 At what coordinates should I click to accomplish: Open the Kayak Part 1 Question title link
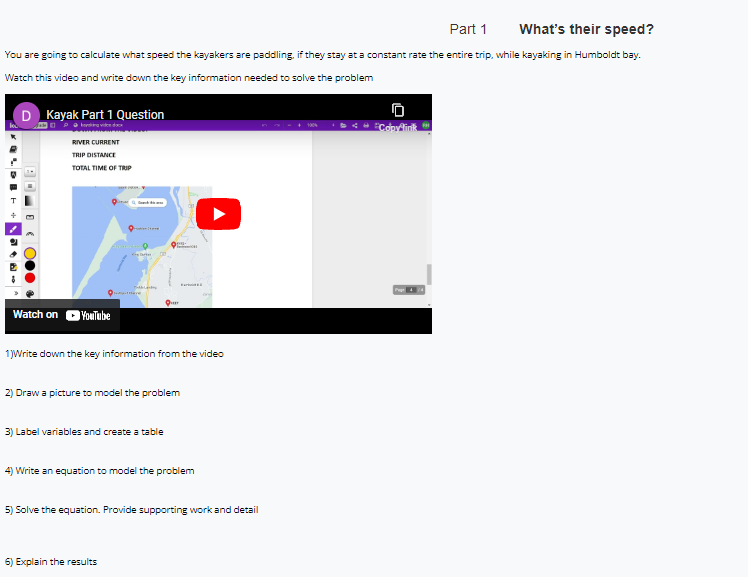click(105, 114)
